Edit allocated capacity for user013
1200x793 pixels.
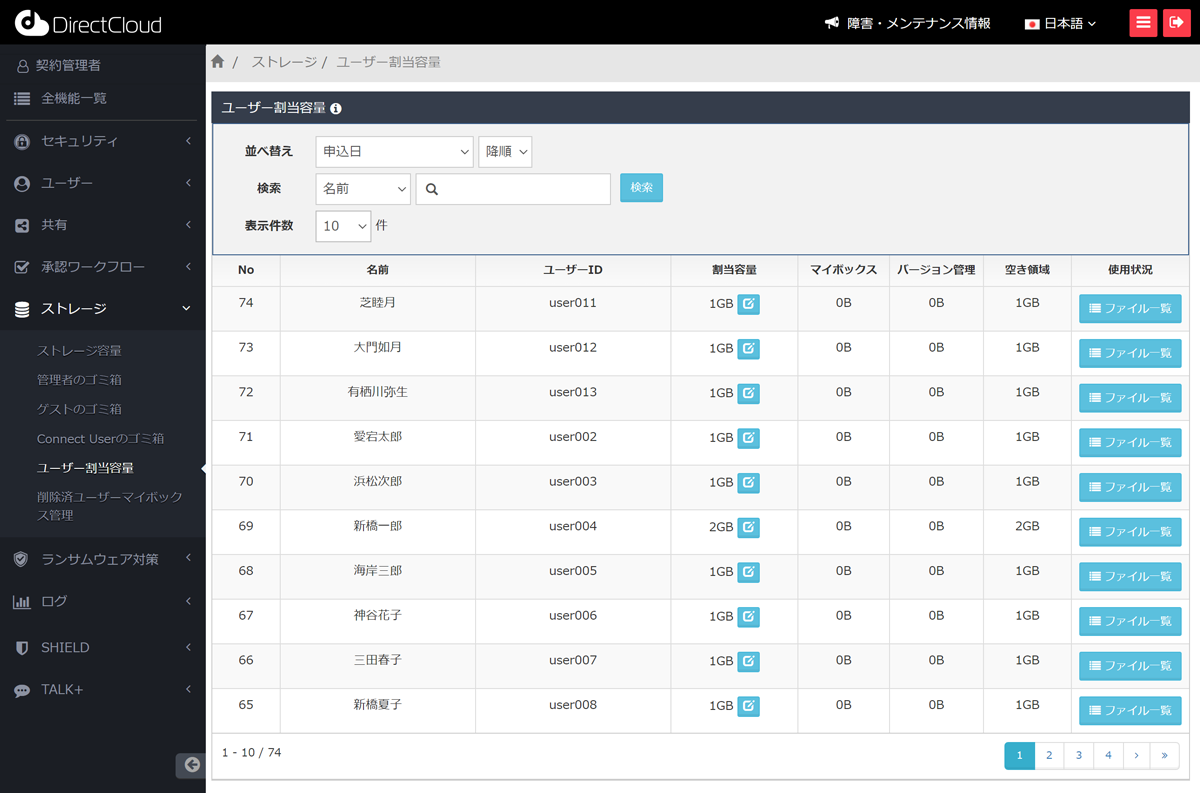(x=748, y=394)
